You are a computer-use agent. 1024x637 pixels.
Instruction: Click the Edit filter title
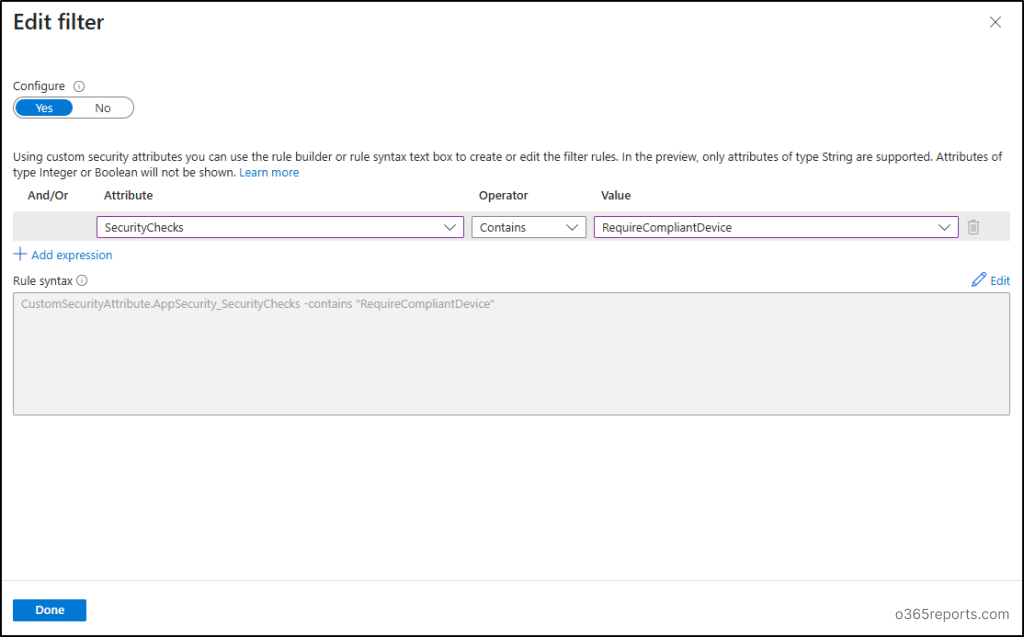[x=59, y=22]
